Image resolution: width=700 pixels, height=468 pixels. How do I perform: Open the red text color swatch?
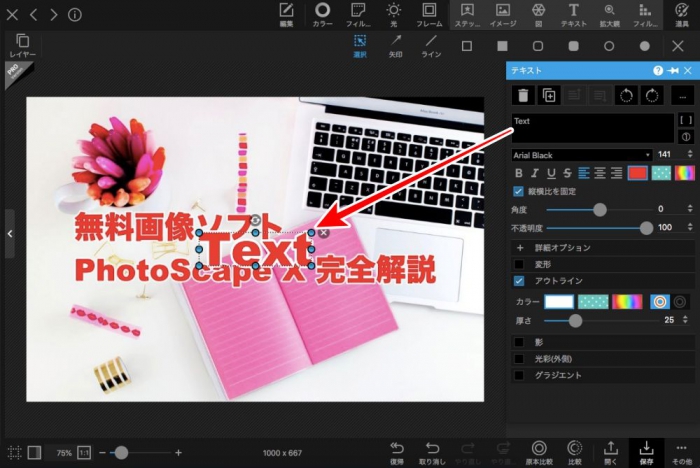pyautogui.click(x=638, y=173)
